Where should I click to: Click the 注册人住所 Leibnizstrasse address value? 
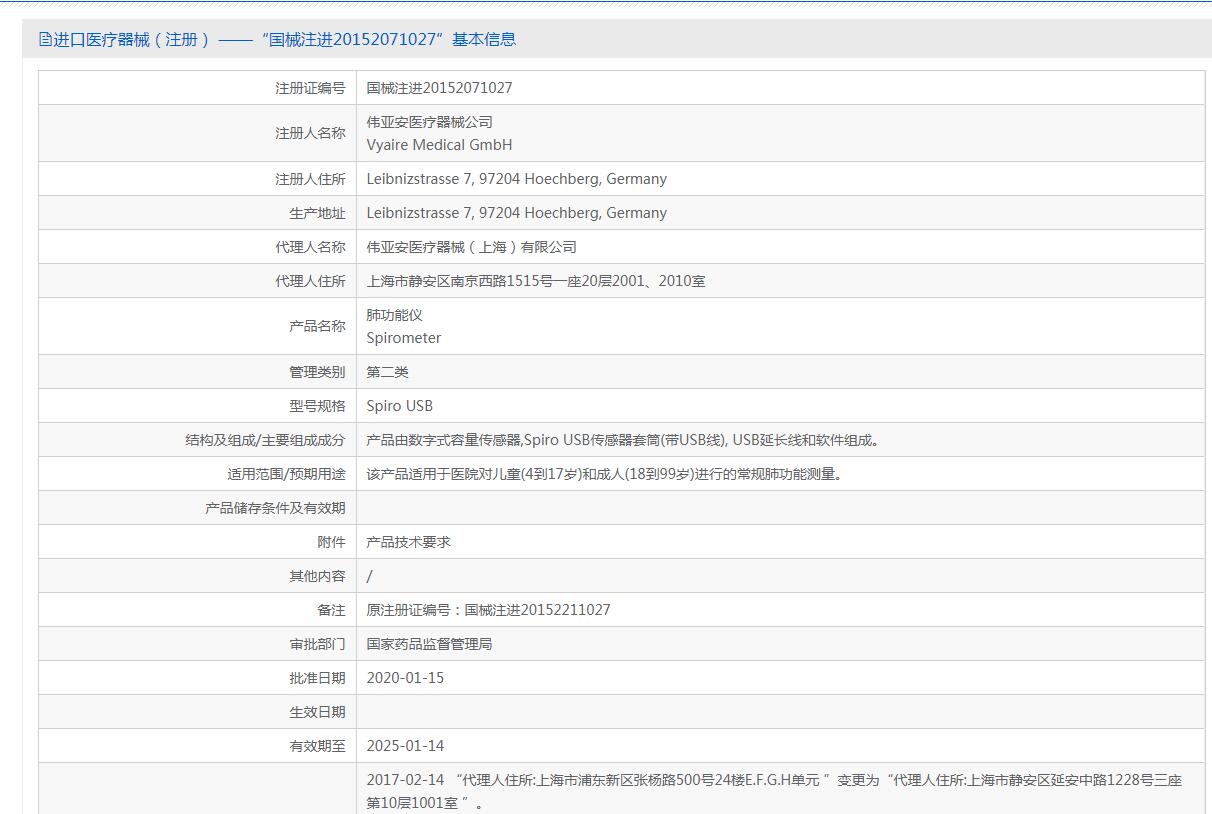click(x=516, y=179)
